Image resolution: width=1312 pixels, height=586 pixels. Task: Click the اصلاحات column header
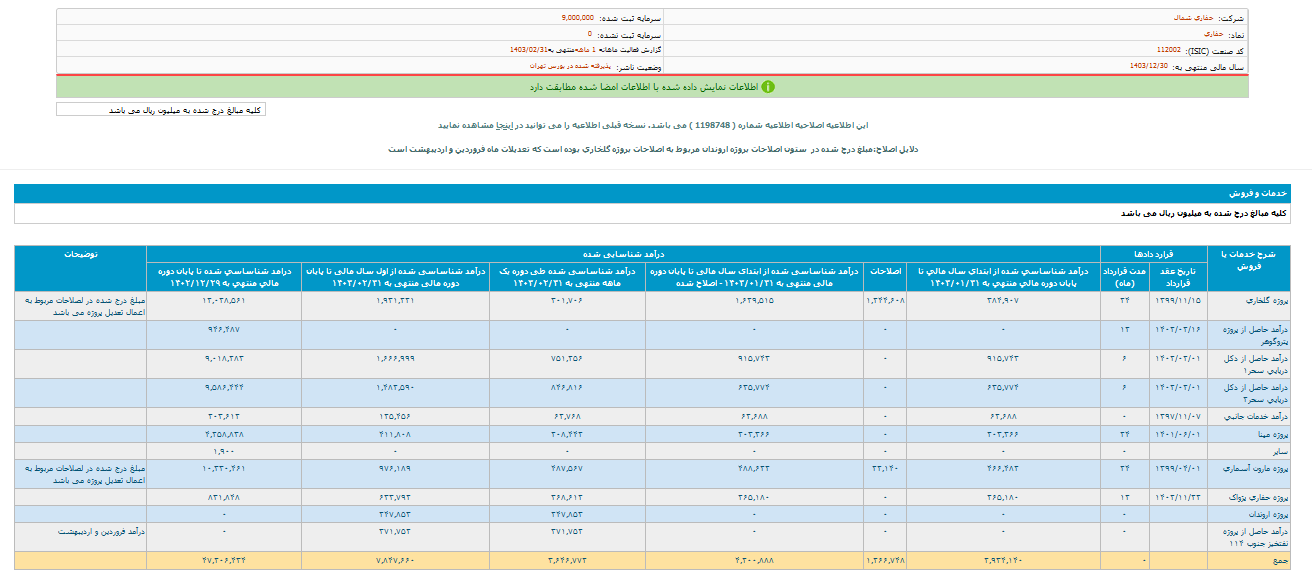pyautogui.click(x=884, y=271)
